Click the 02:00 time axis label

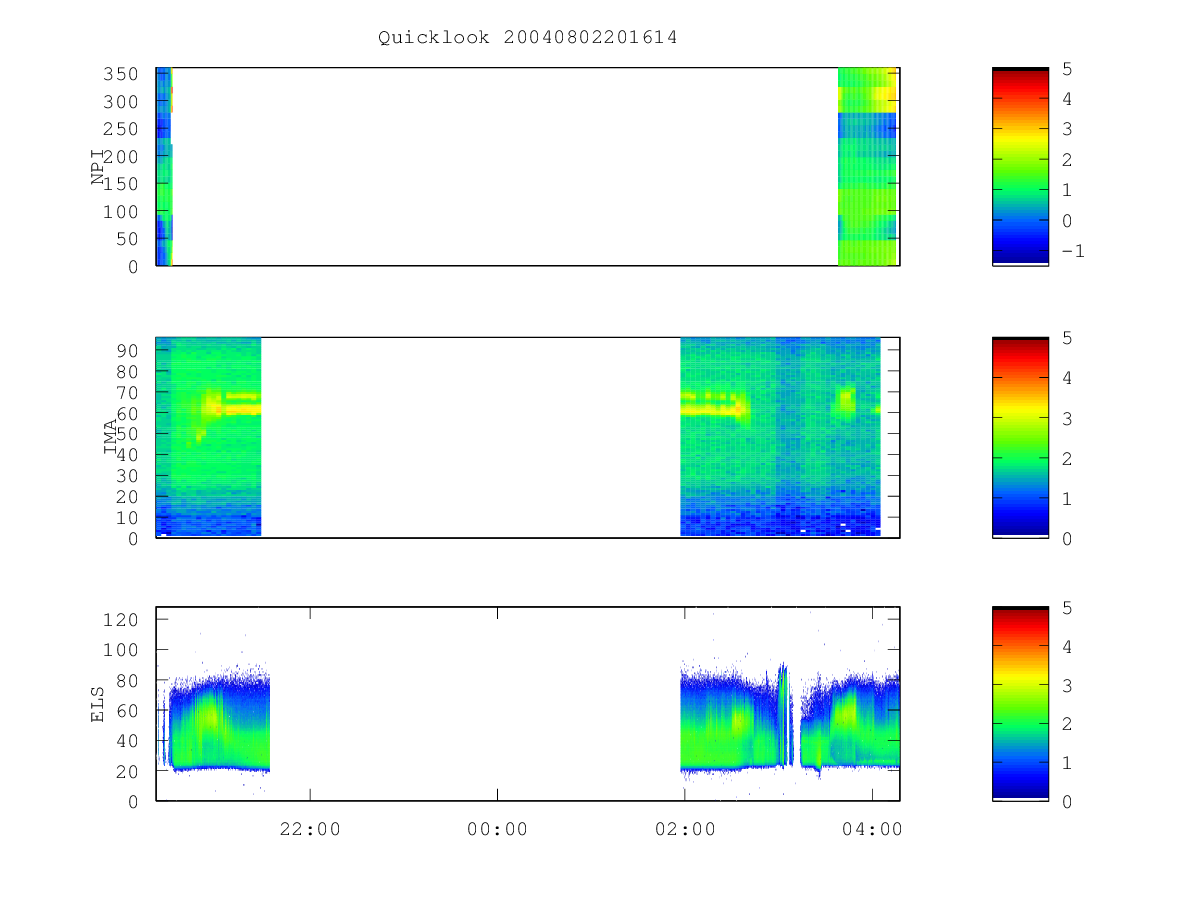coord(685,829)
